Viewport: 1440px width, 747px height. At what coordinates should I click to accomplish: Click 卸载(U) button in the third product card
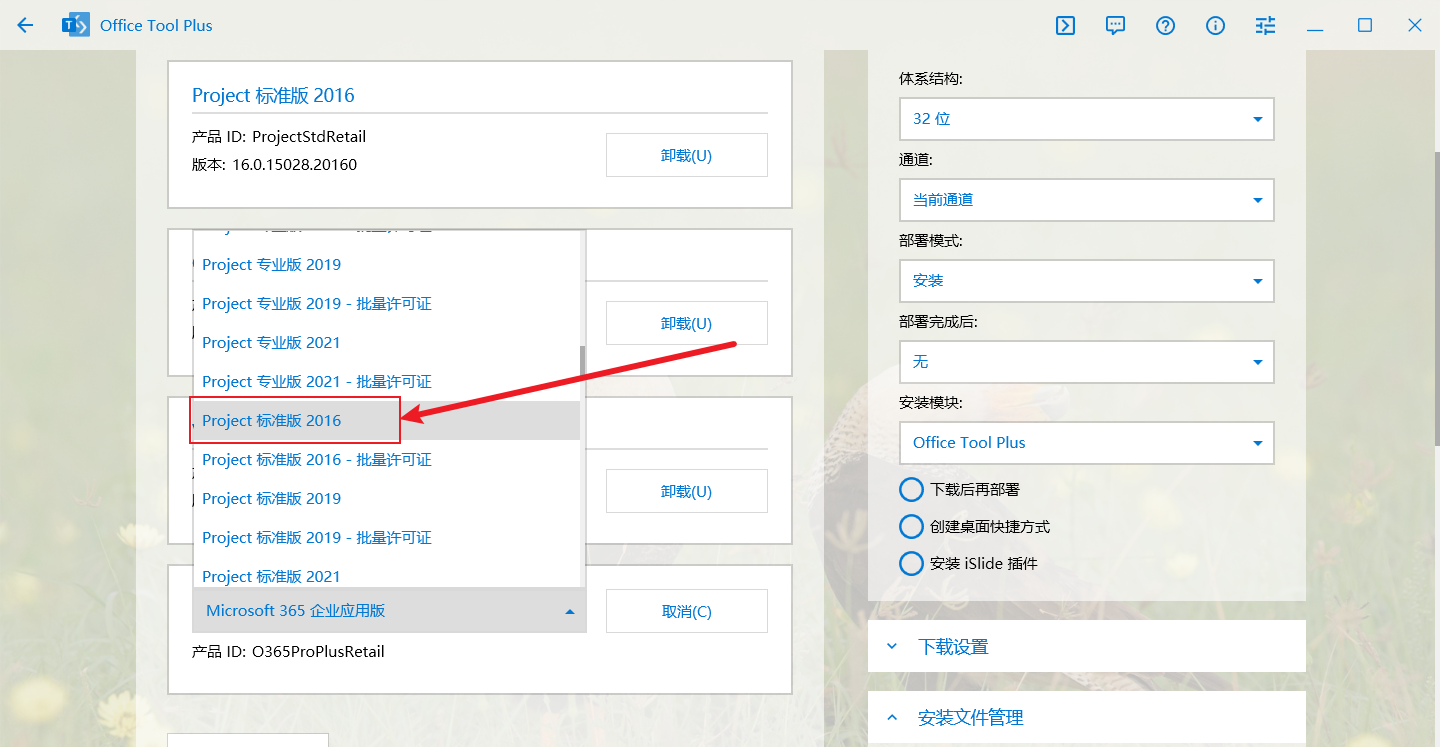687,491
